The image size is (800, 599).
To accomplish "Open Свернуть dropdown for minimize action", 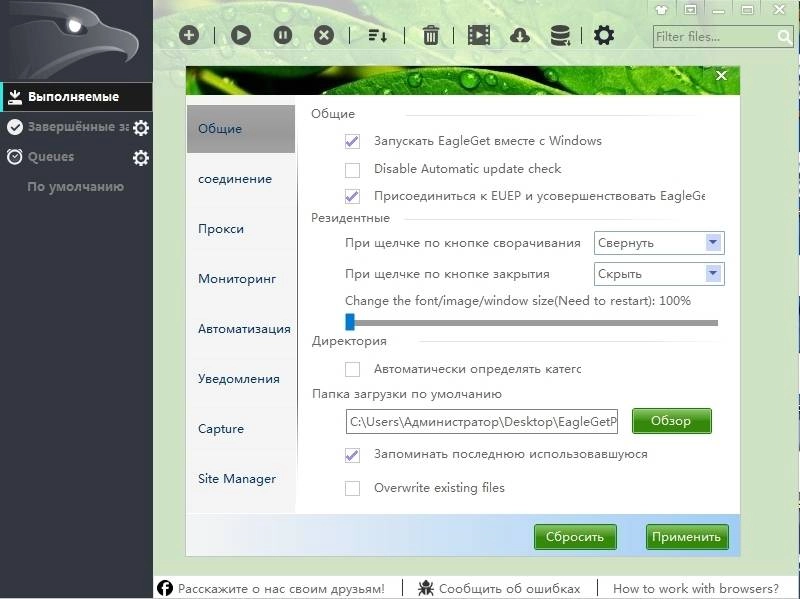I will pos(659,243).
